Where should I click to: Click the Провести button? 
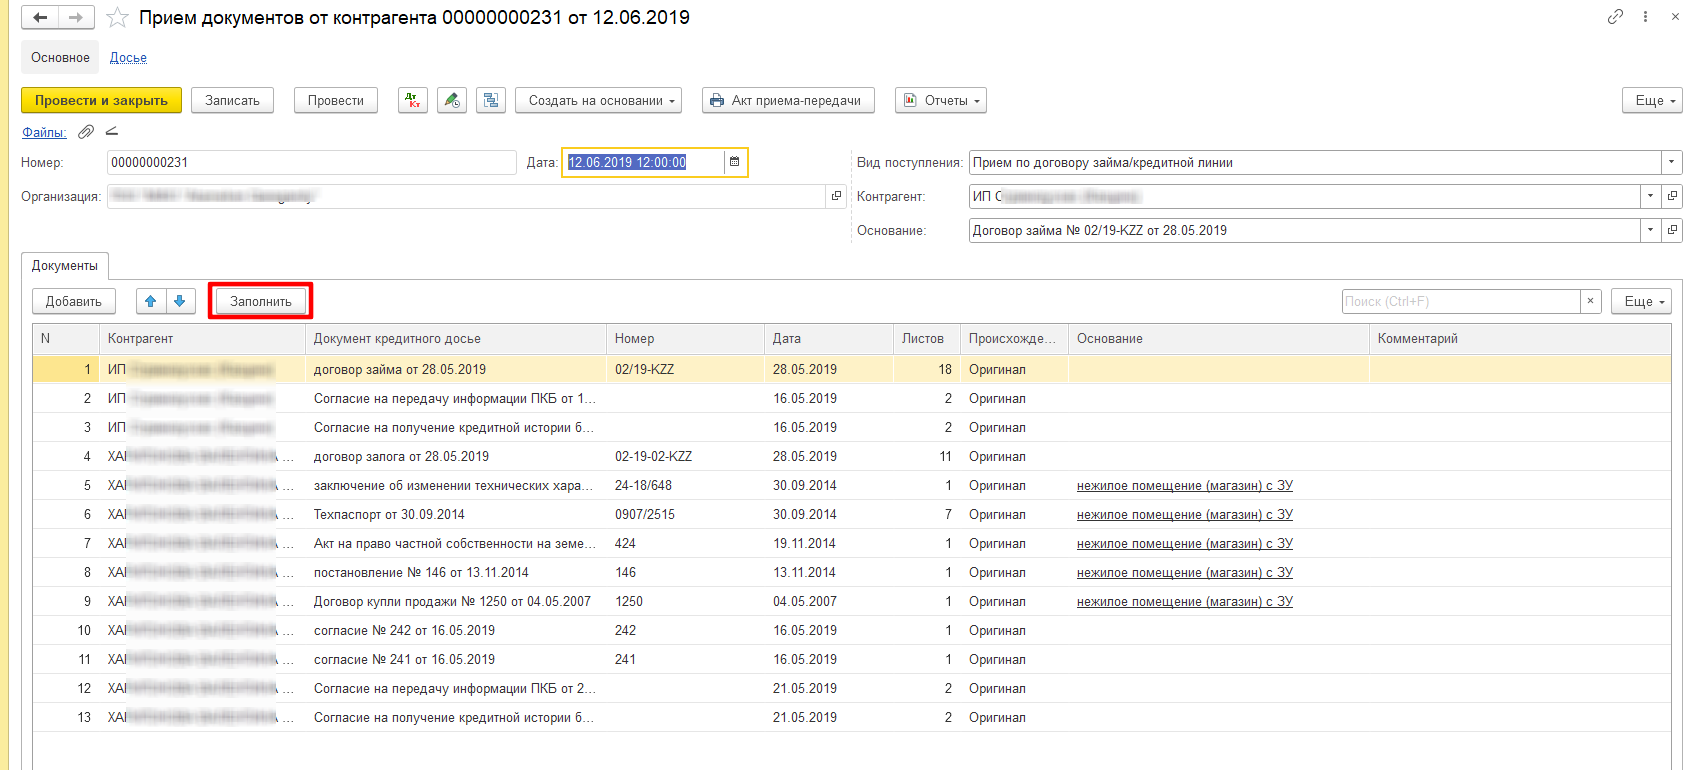pos(336,100)
